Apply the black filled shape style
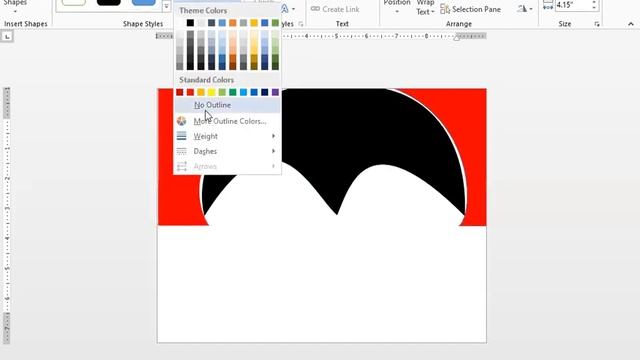The height and width of the screenshot is (360, 640). pos(109,2)
